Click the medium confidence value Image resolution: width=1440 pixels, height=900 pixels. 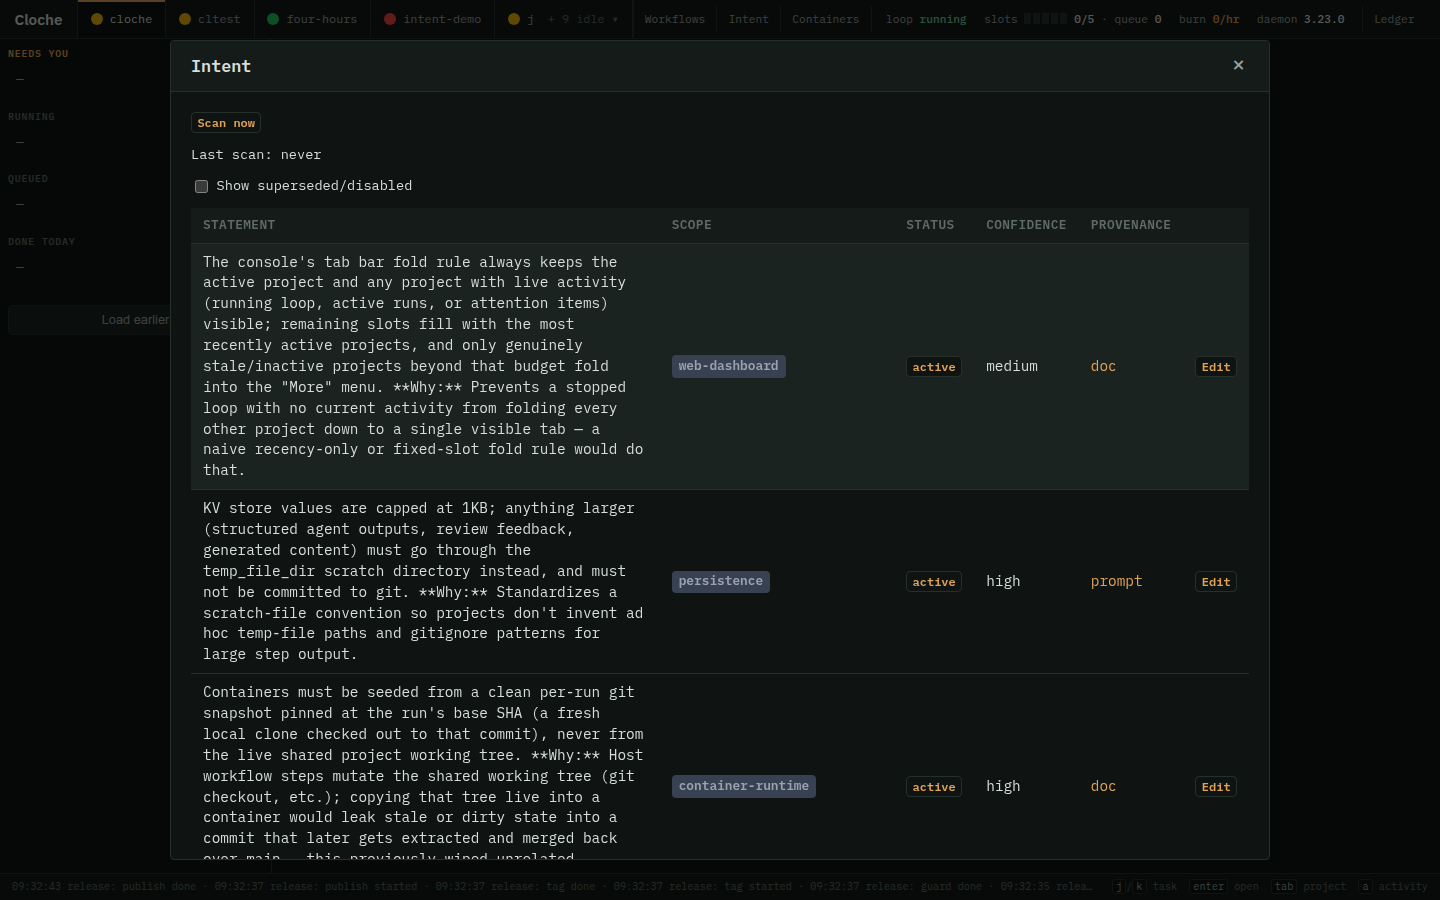pos(1012,366)
